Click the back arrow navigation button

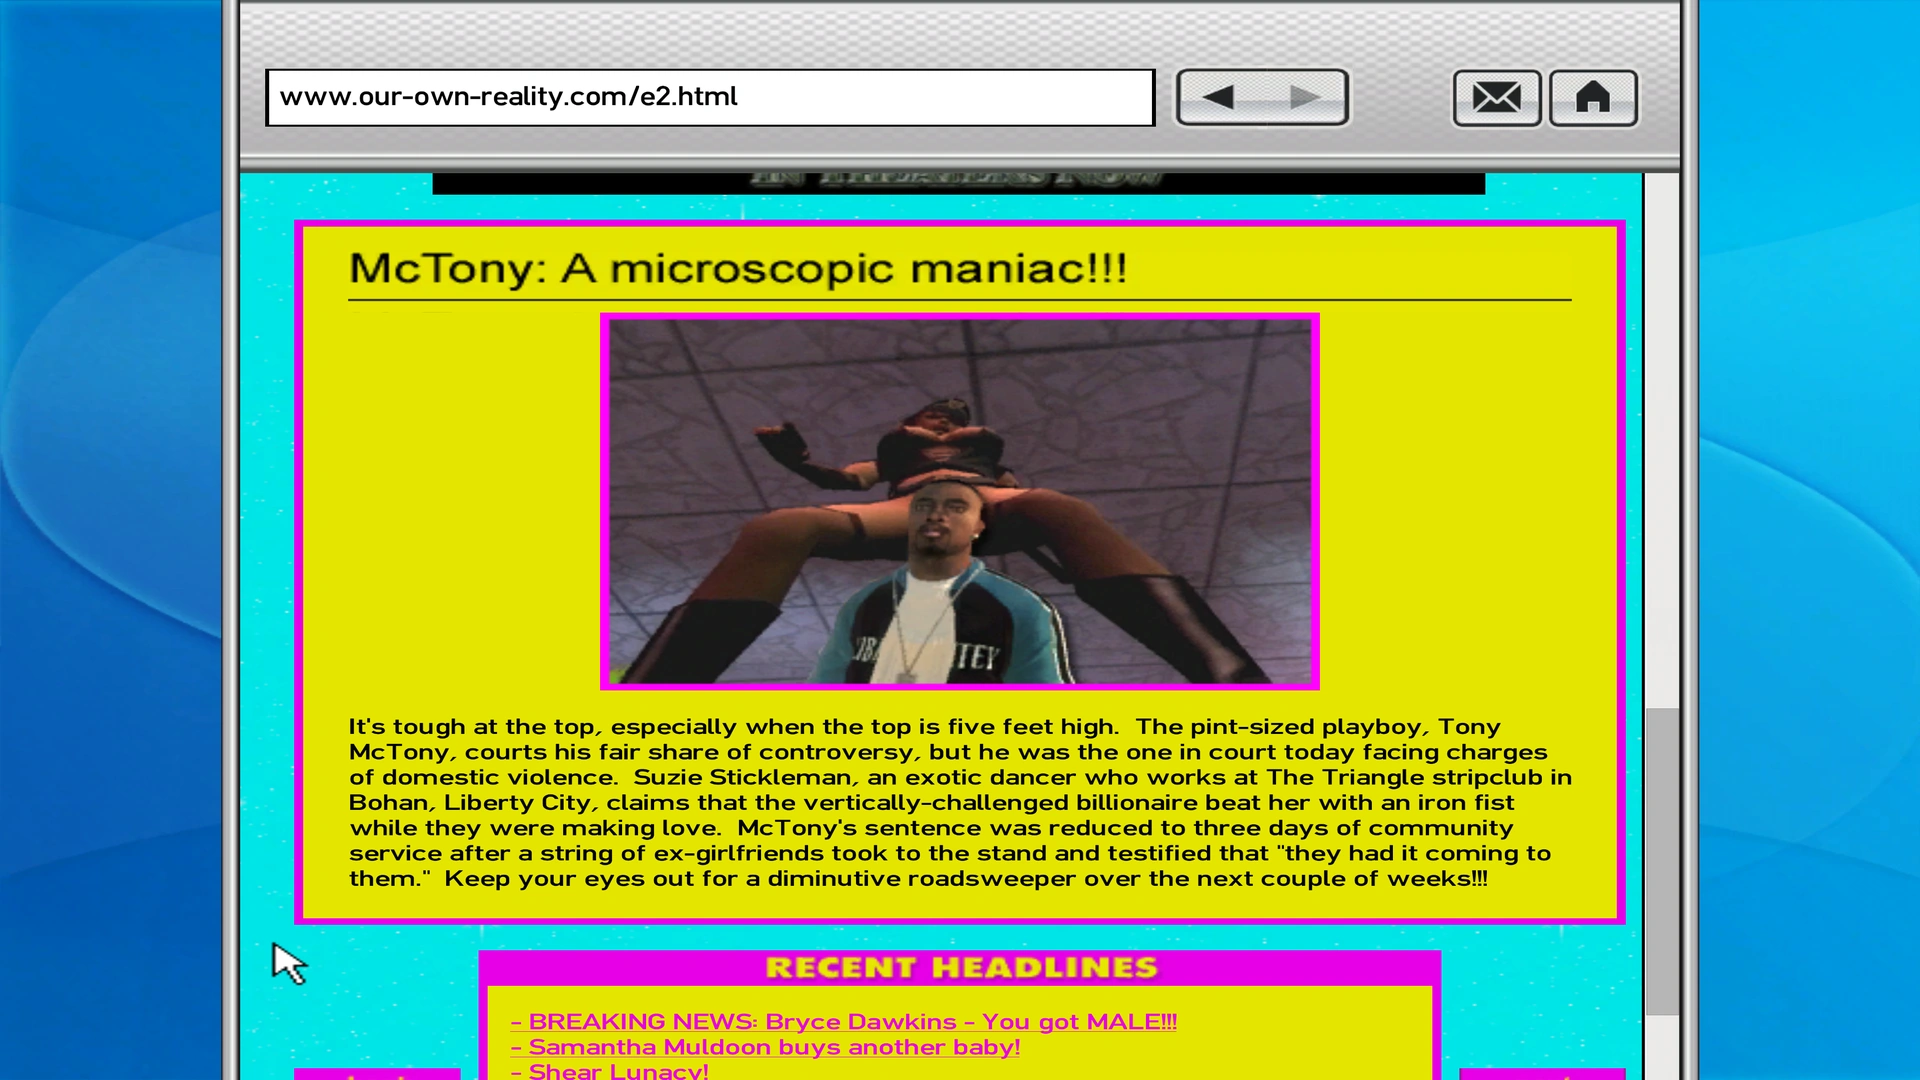[1218, 97]
